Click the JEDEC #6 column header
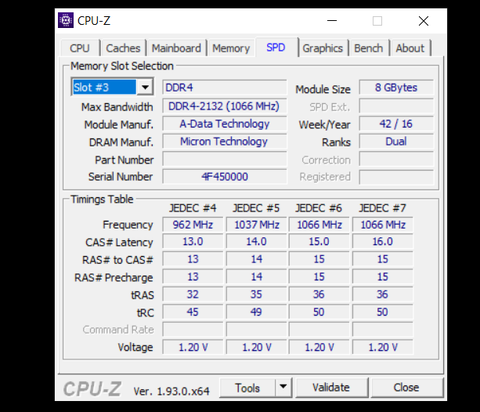 [x=319, y=208]
